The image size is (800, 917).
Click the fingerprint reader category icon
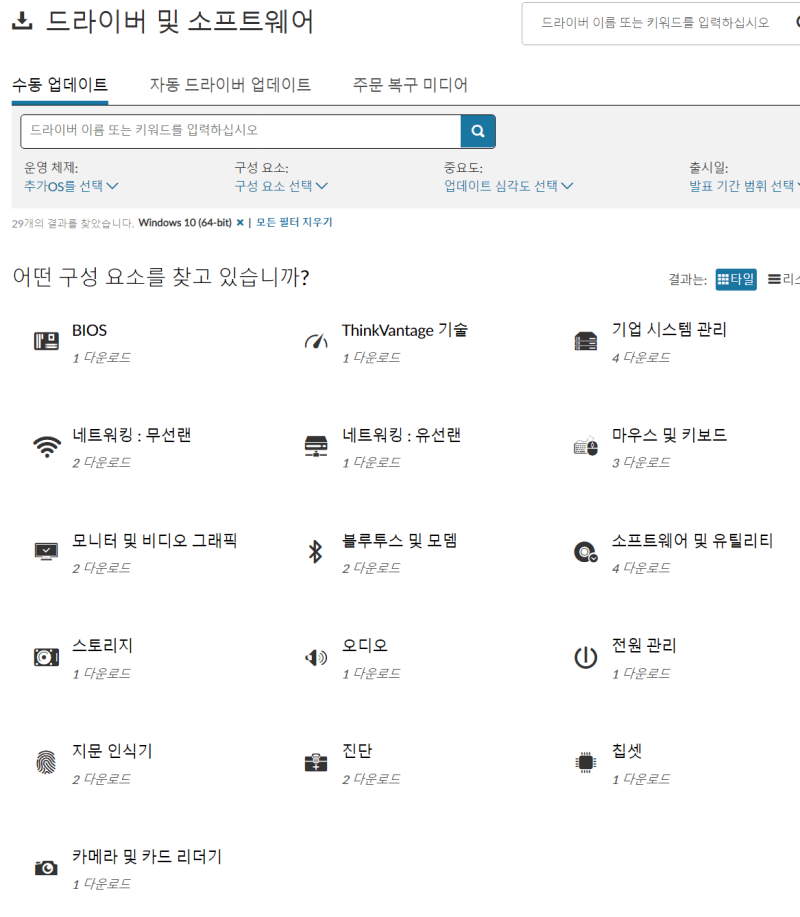(x=45, y=761)
